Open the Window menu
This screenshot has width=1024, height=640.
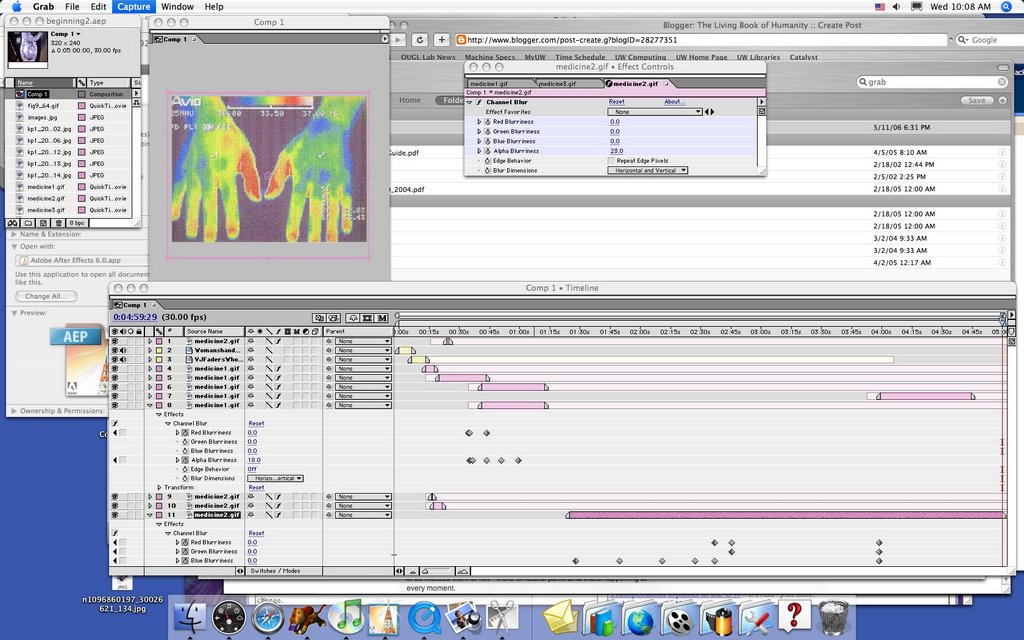point(177,7)
